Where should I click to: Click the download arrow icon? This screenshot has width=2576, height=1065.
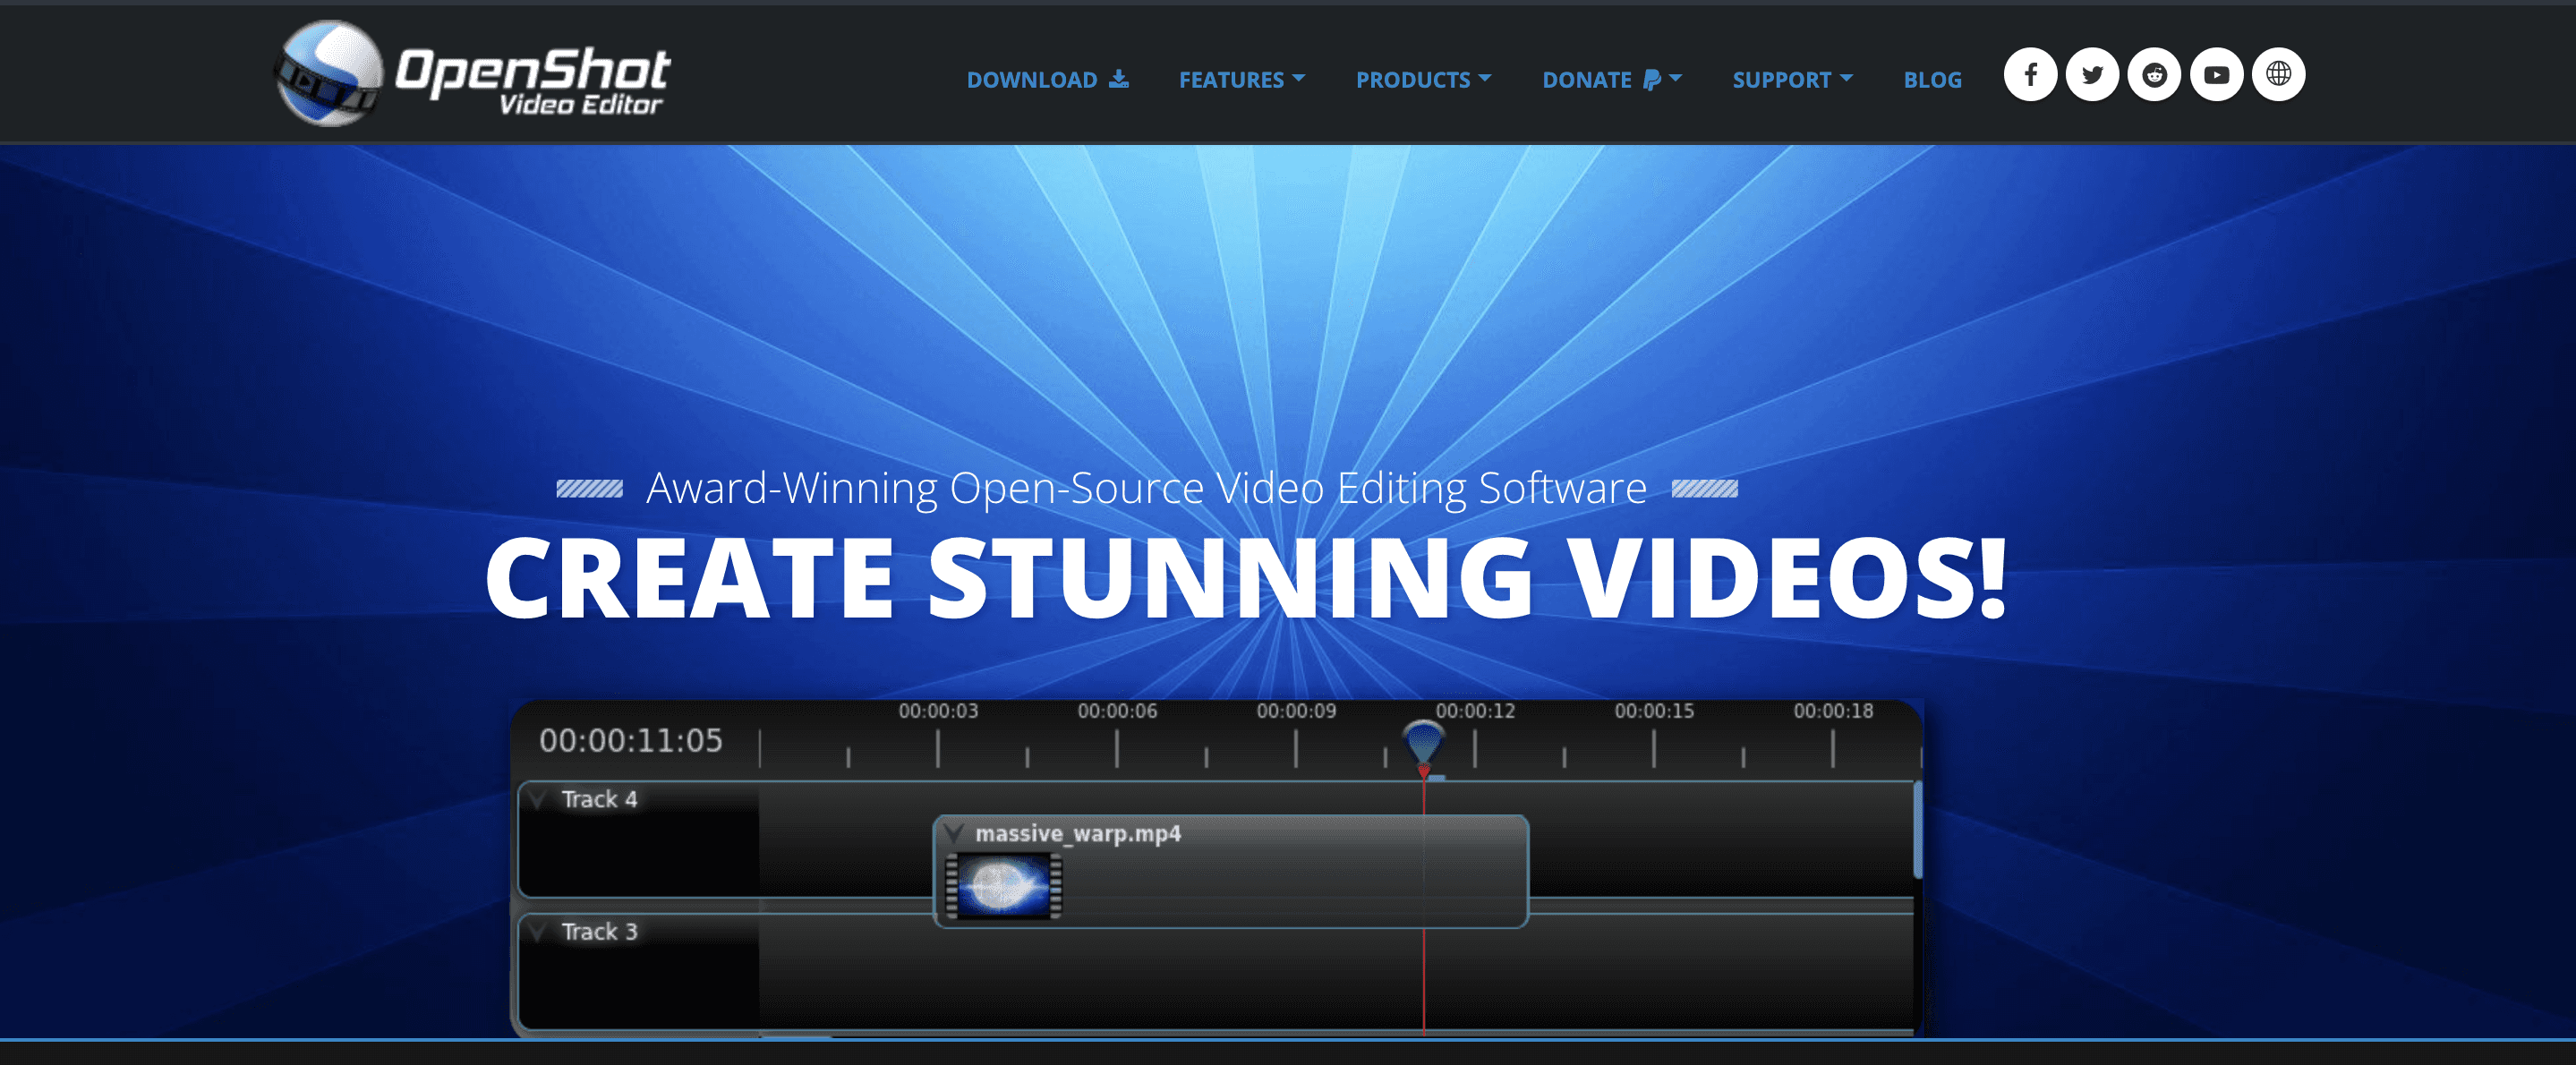pyautogui.click(x=1119, y=79)
